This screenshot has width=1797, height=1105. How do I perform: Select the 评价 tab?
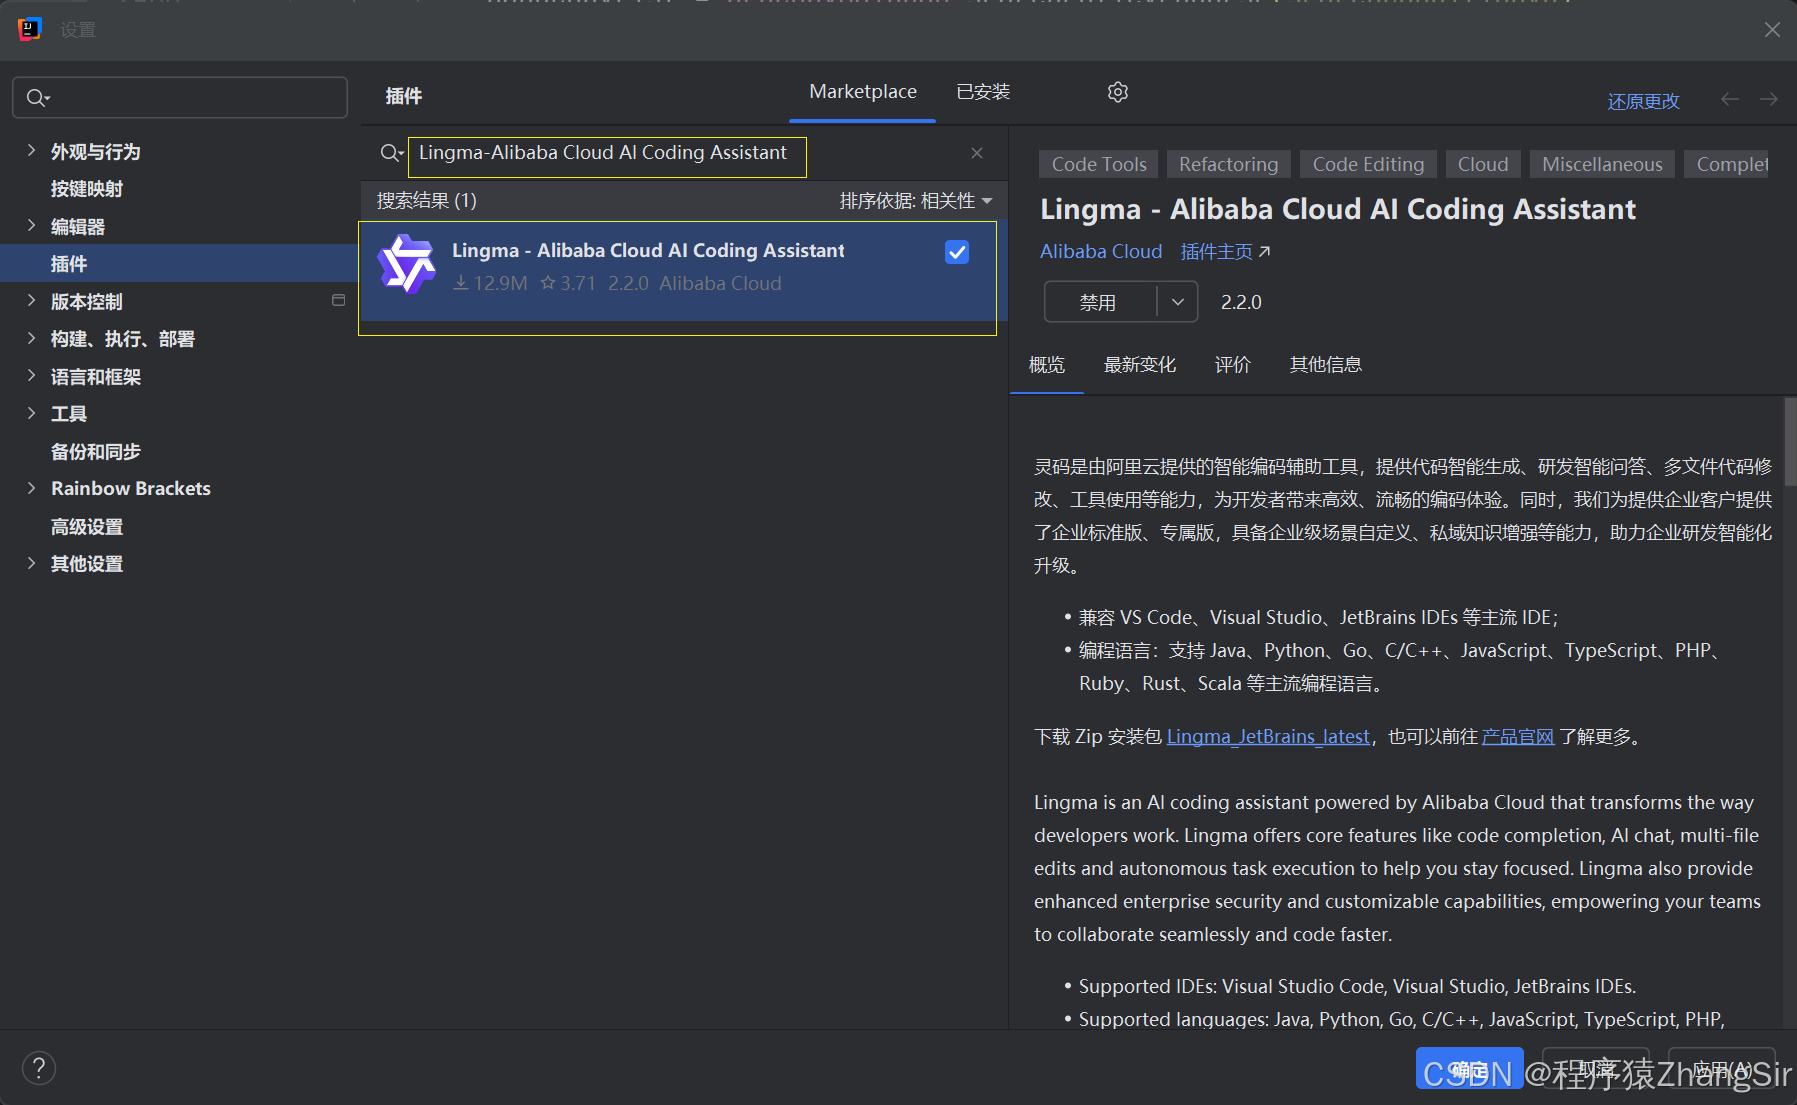(1233, 365)
